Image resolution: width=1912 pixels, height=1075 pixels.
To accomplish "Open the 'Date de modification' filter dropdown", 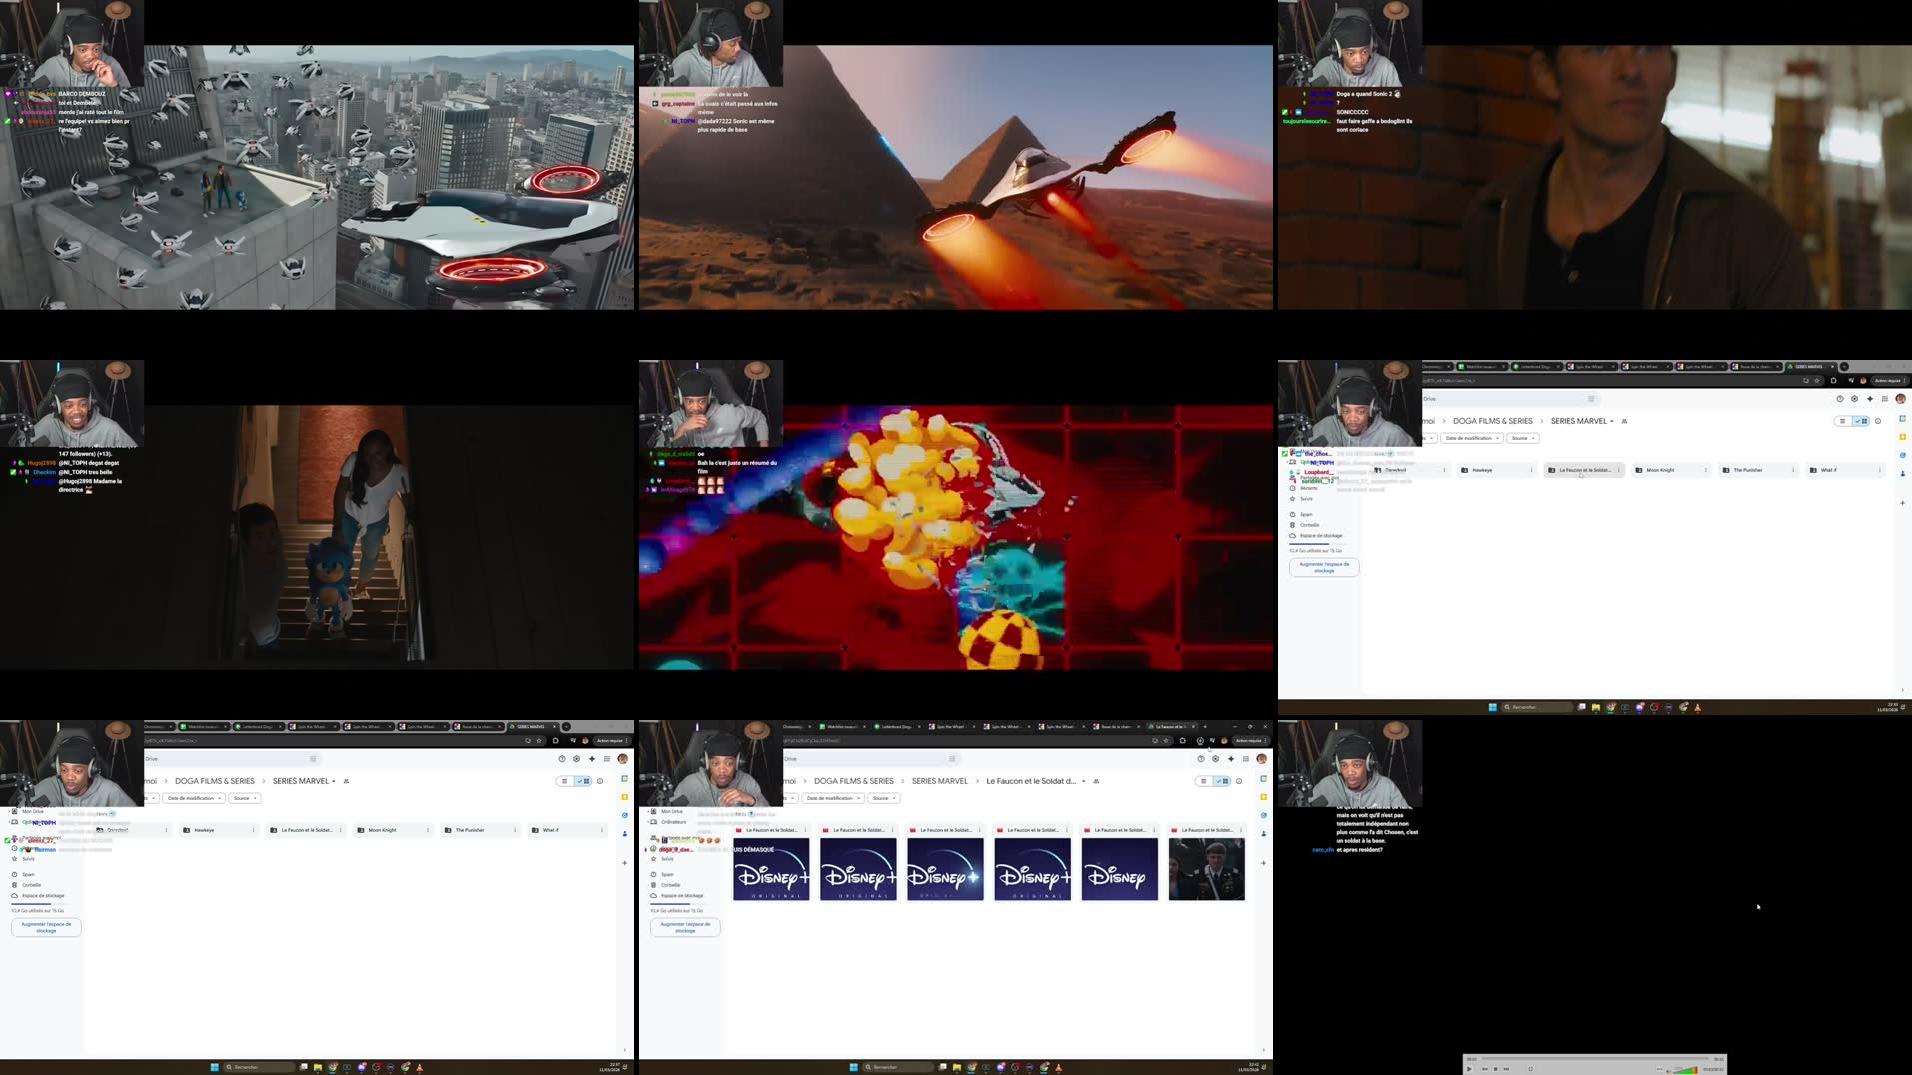I will (1472, 438).
